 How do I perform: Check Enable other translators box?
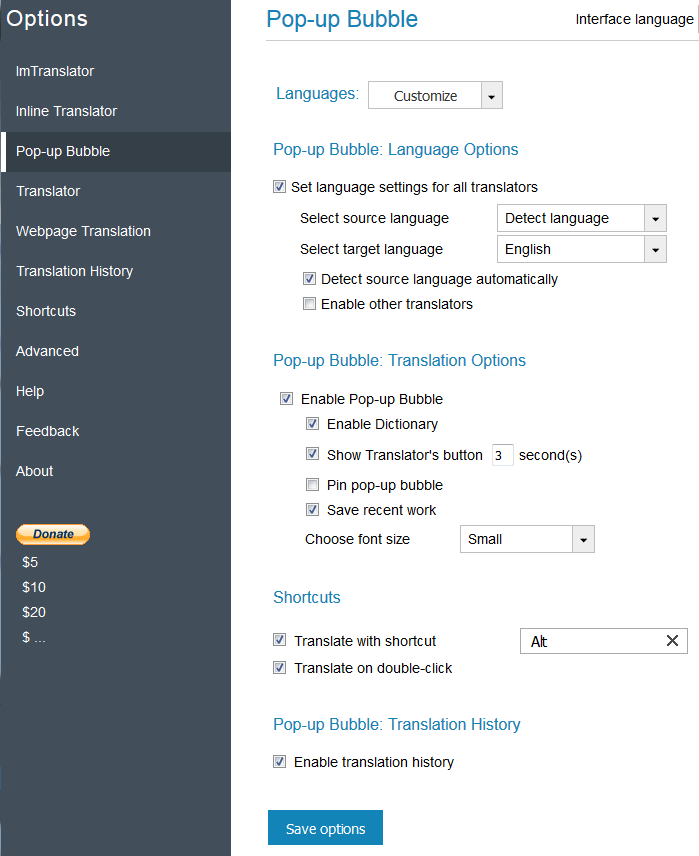[310, 304]
